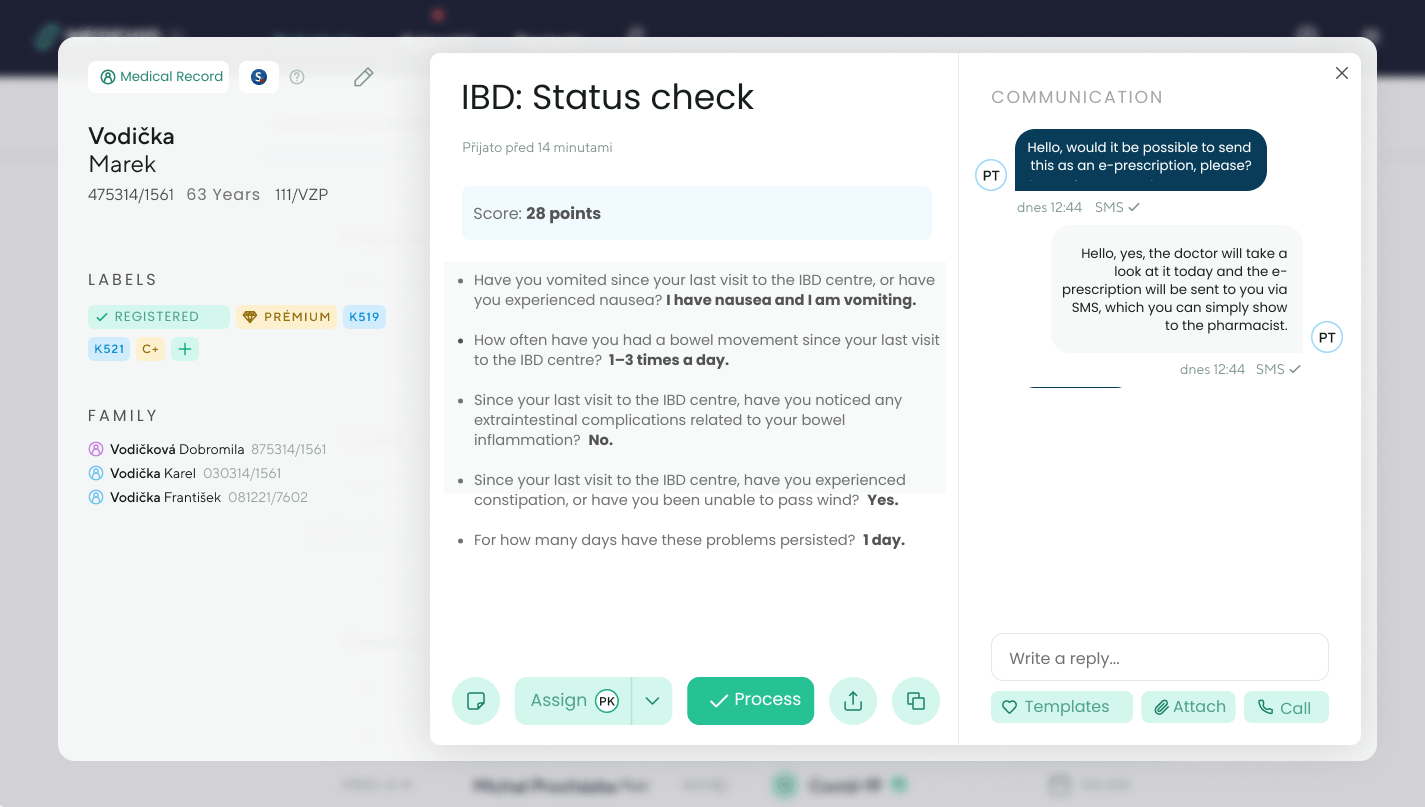
Task: Open message Templates
Action: [x=1061, y=707]
